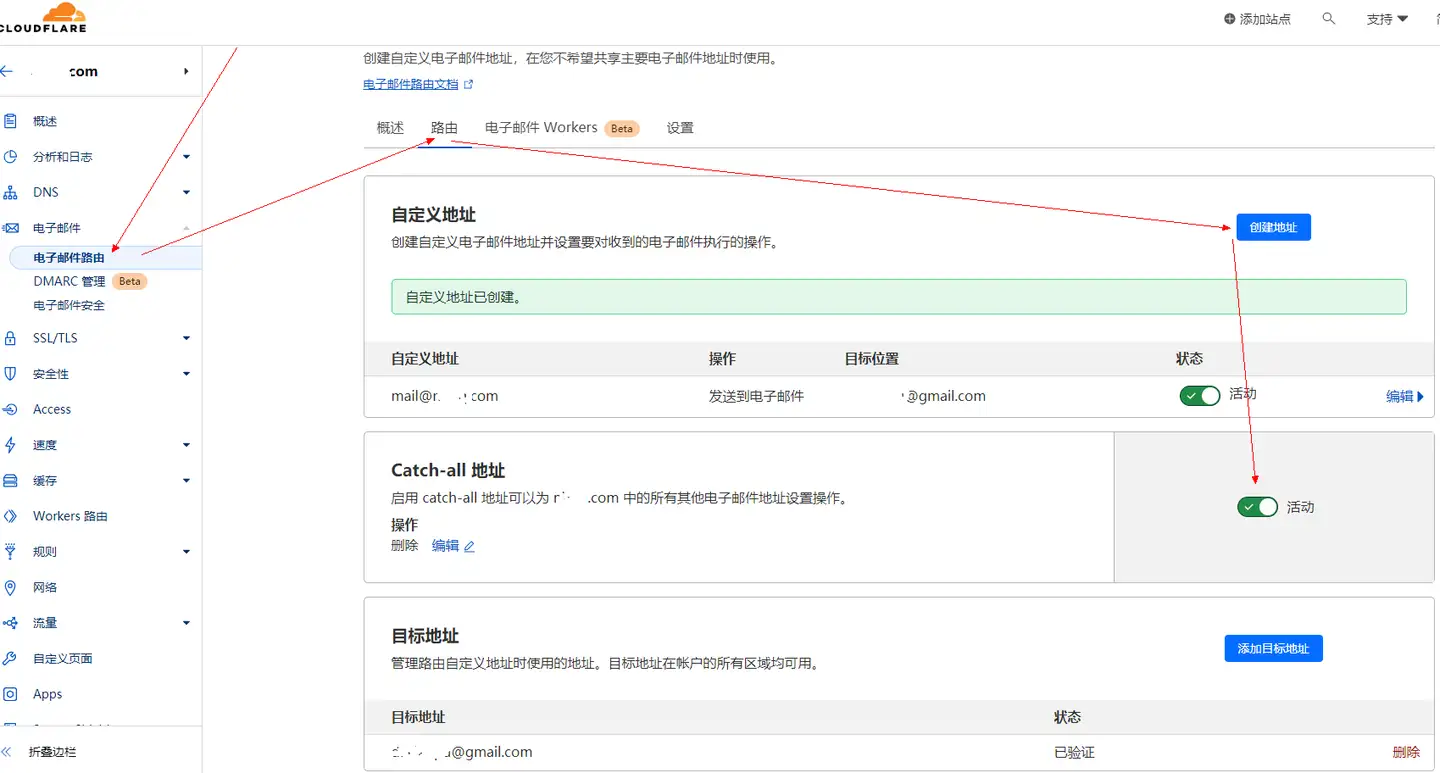1440x773 pixels.
Task: Select the Access sidebar item
Action: pos(52,409)
